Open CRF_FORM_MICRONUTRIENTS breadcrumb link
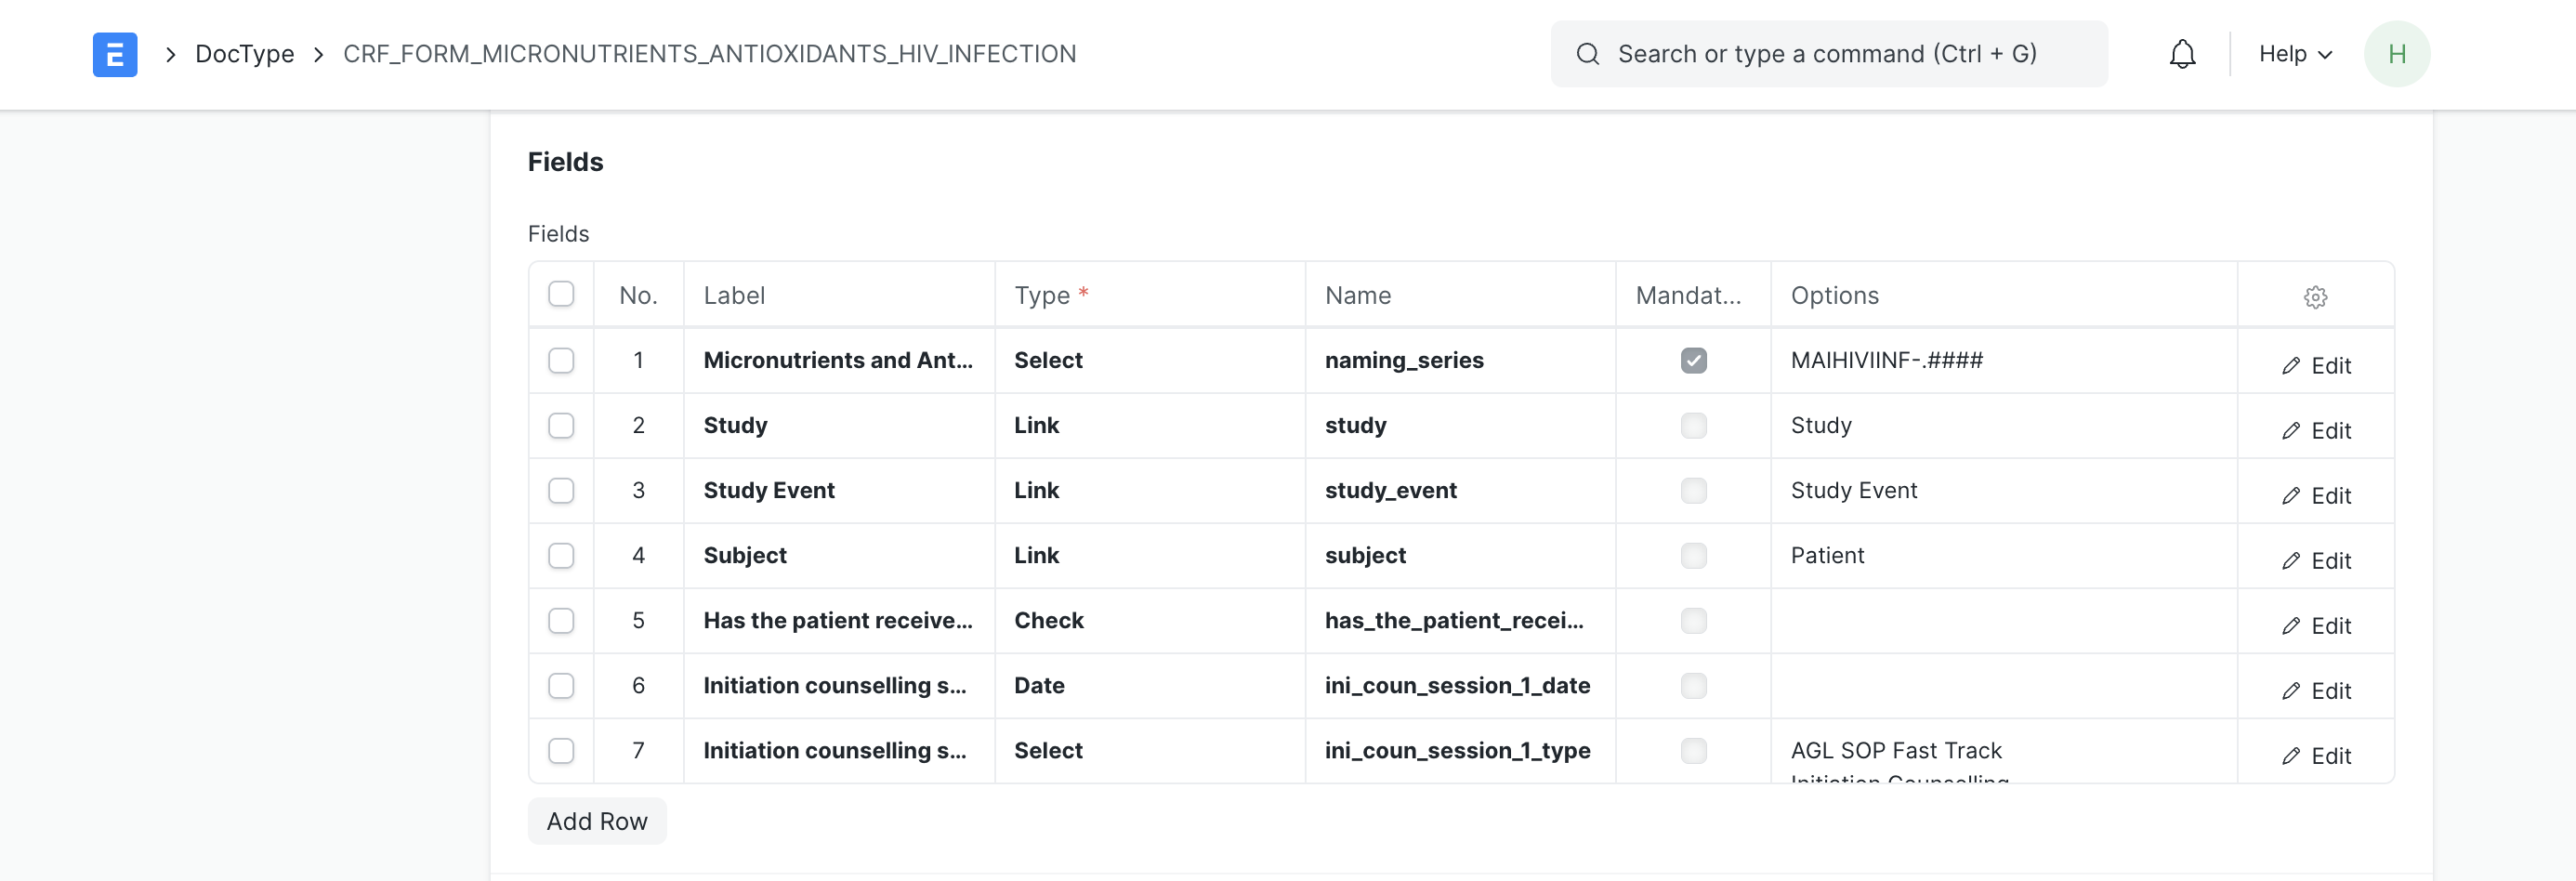This screenshot has width=2576, height=881. pos(709,54)
